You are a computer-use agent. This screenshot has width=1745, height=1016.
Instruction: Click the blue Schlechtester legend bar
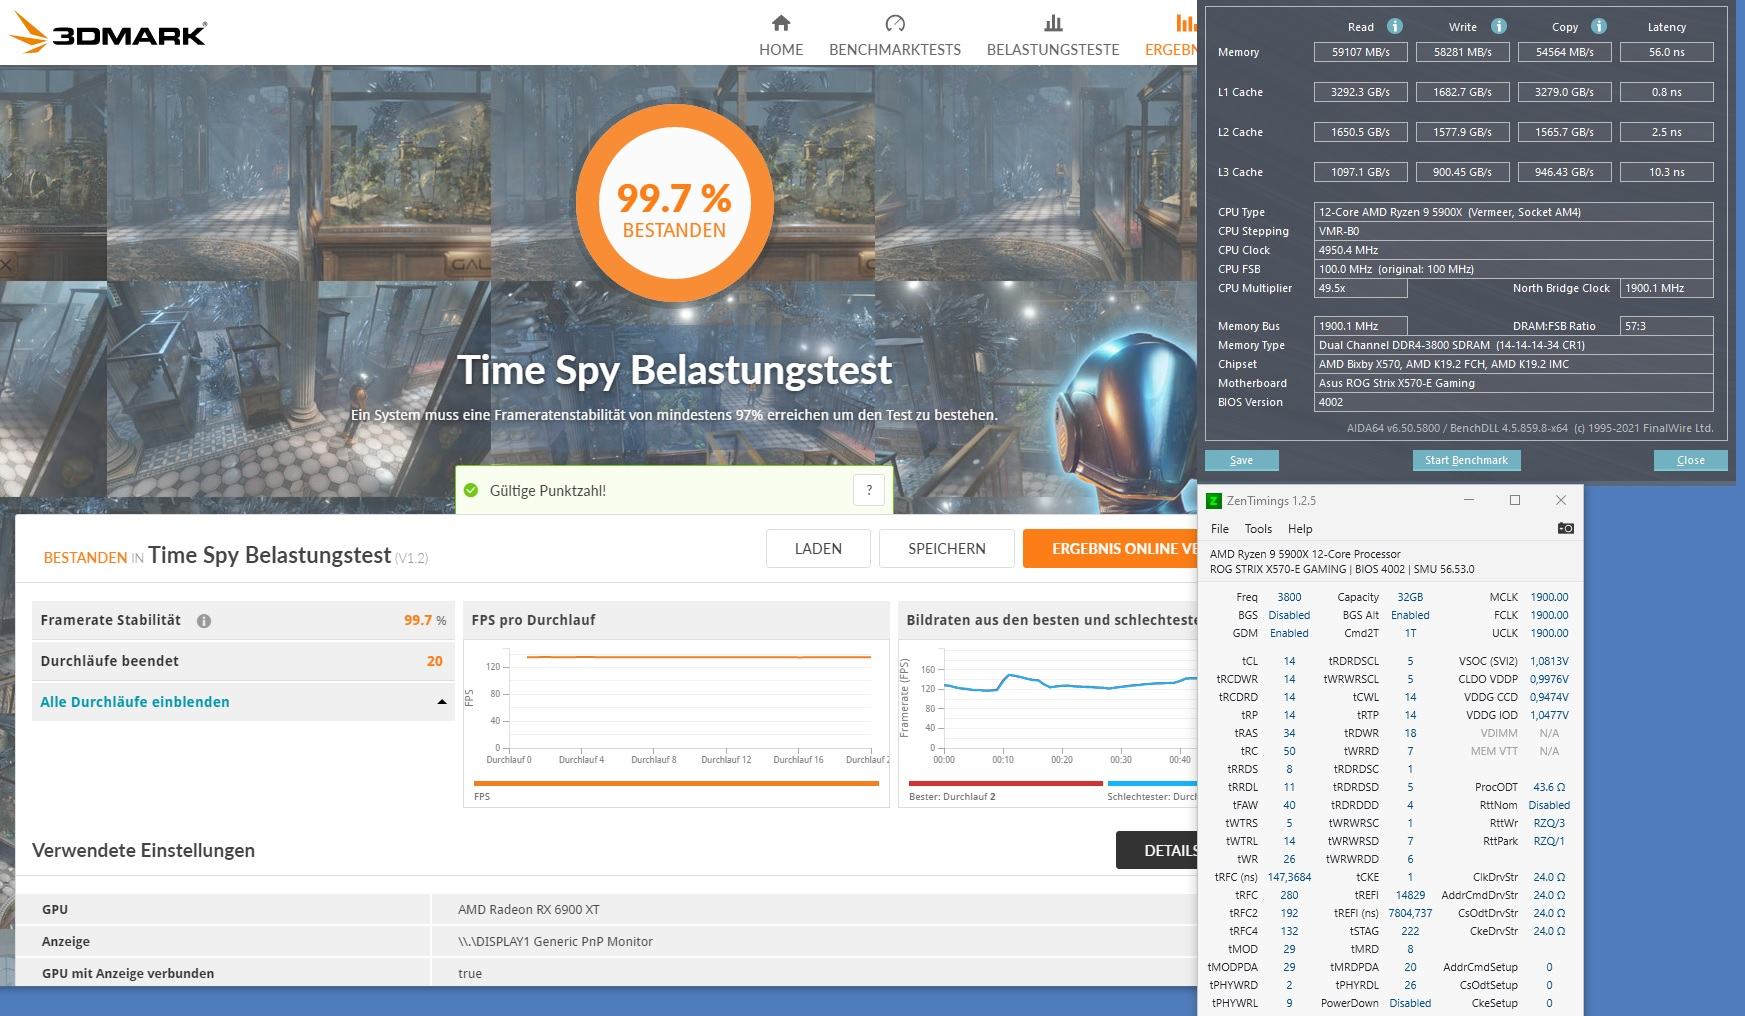tap(1152, 783)
